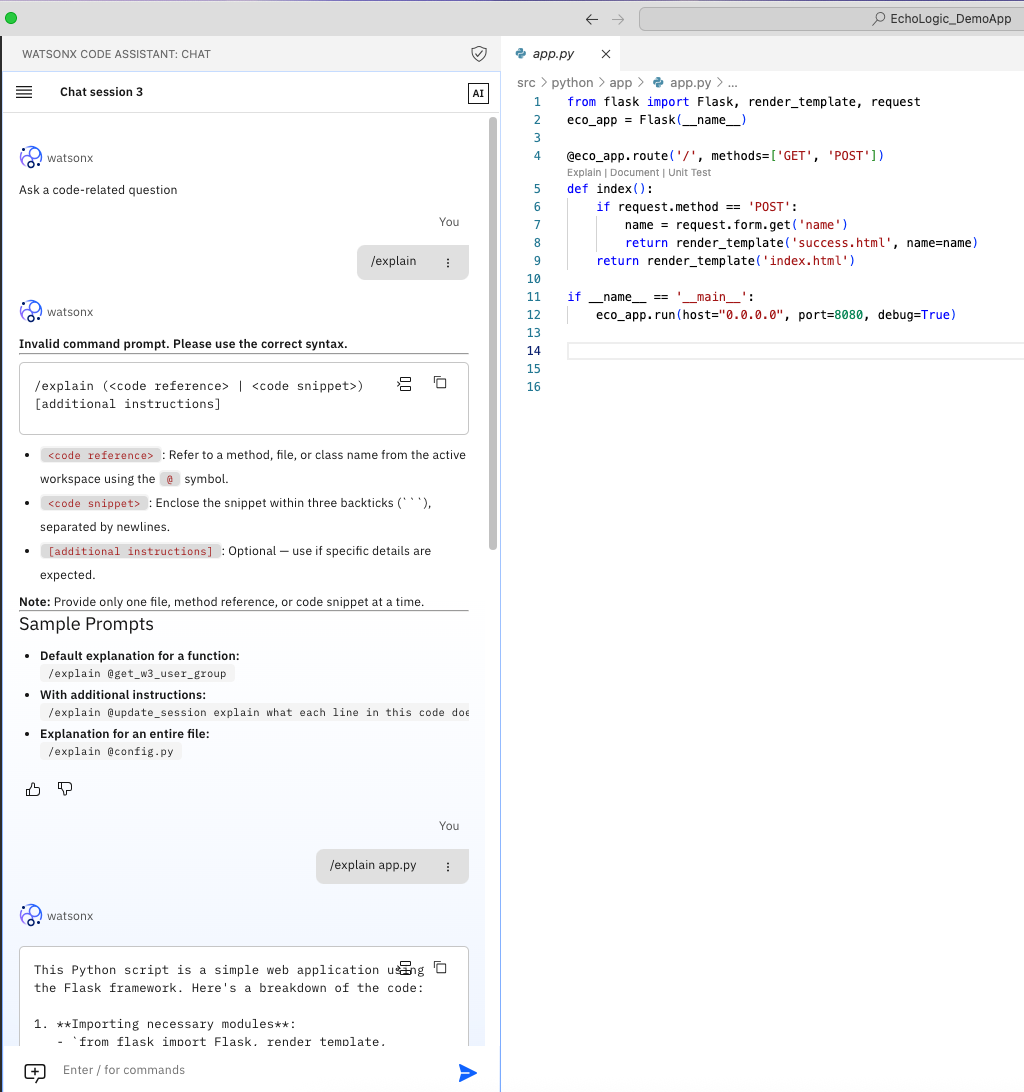Insert the Flask explanation block into editor
Screen dimensions: 1024x1092
tap(405, 967)
